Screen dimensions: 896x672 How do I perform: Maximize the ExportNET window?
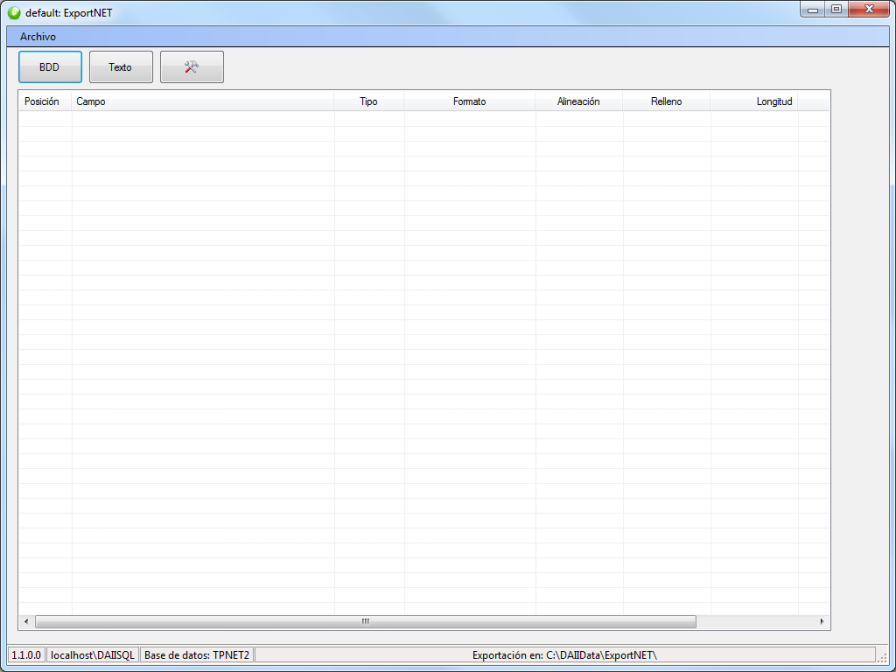[x=836, y=9]
